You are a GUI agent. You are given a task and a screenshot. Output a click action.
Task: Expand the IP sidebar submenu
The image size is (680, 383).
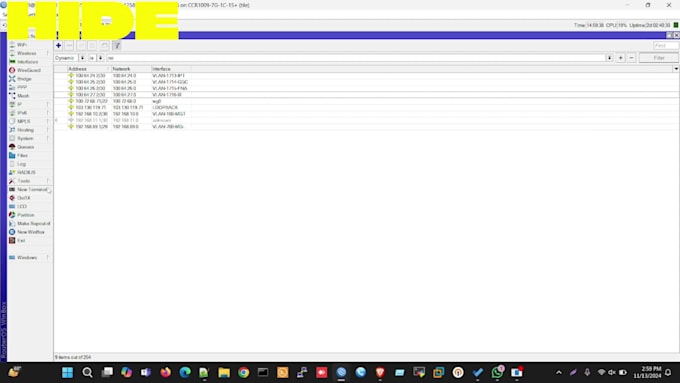[20, 104]
